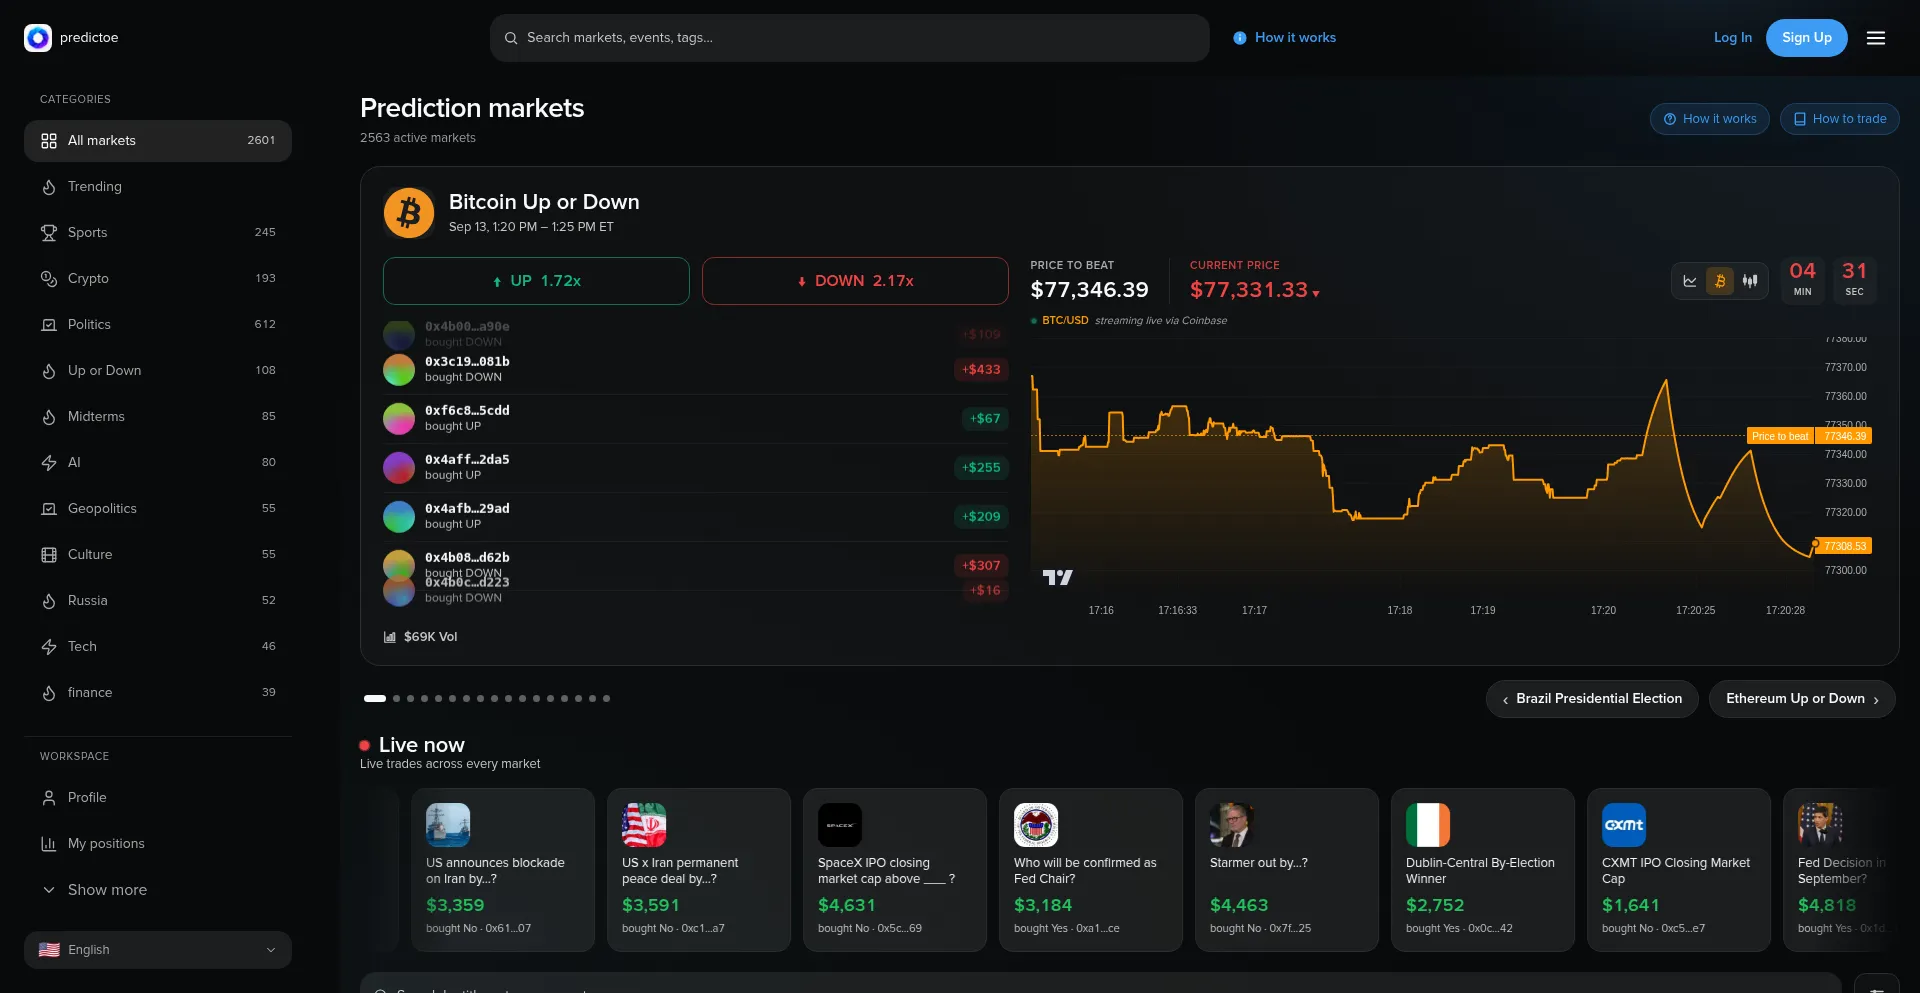This screenshot has width=1920, height=993.
Task: Open finance category
Action: [158, 693]
